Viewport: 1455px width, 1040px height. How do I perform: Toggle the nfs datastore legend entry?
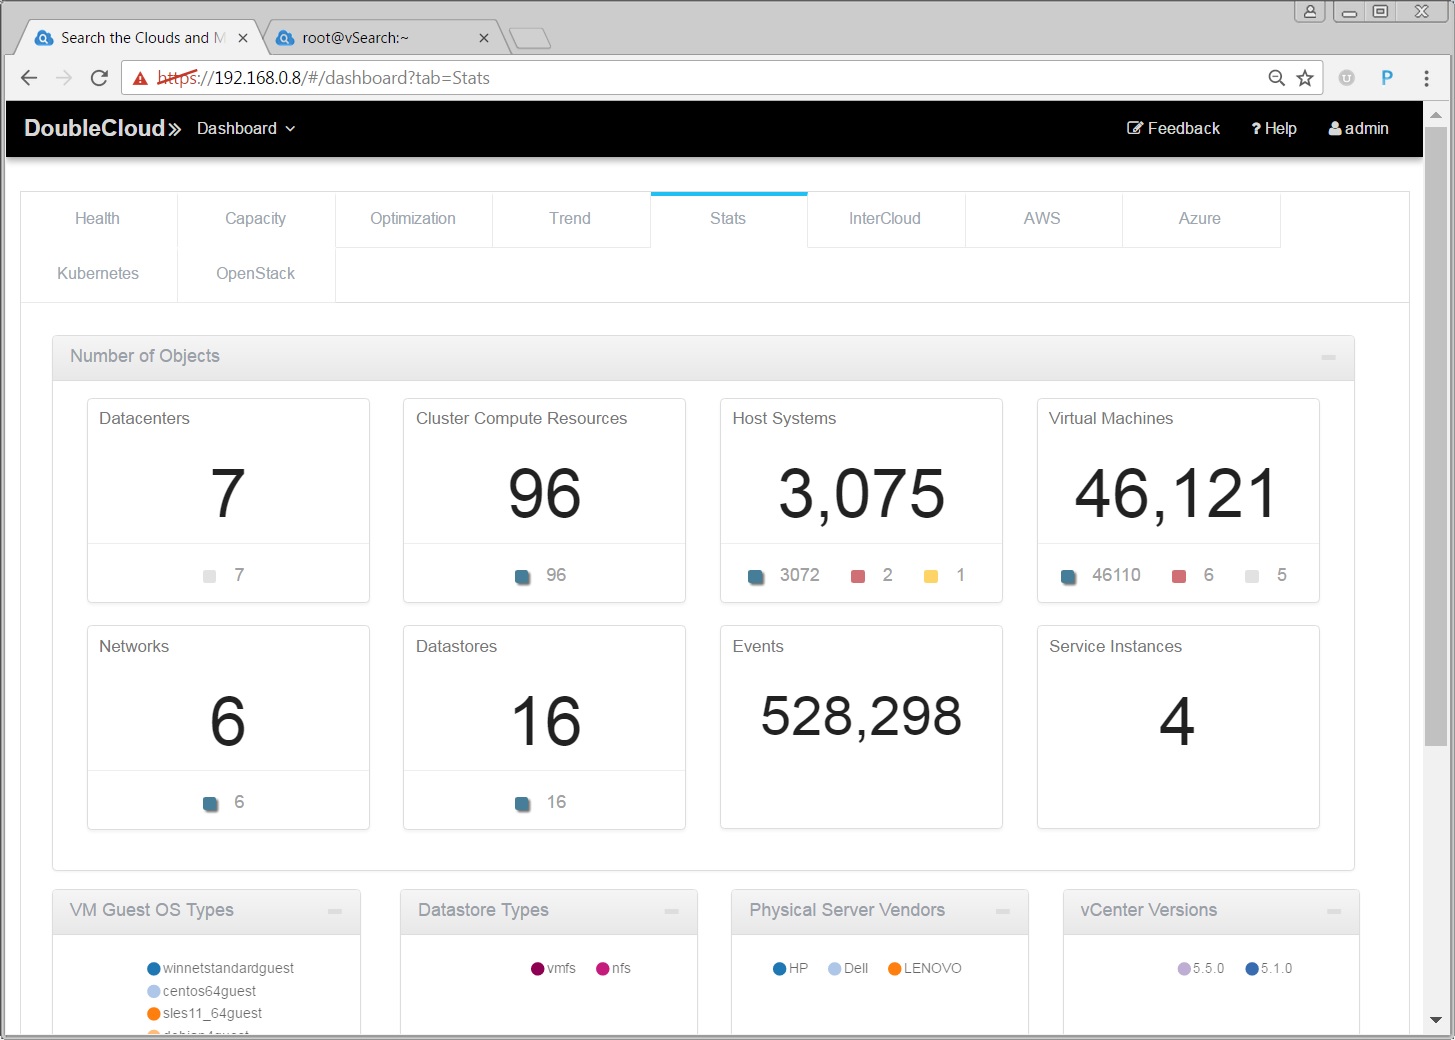click(613, 968)
